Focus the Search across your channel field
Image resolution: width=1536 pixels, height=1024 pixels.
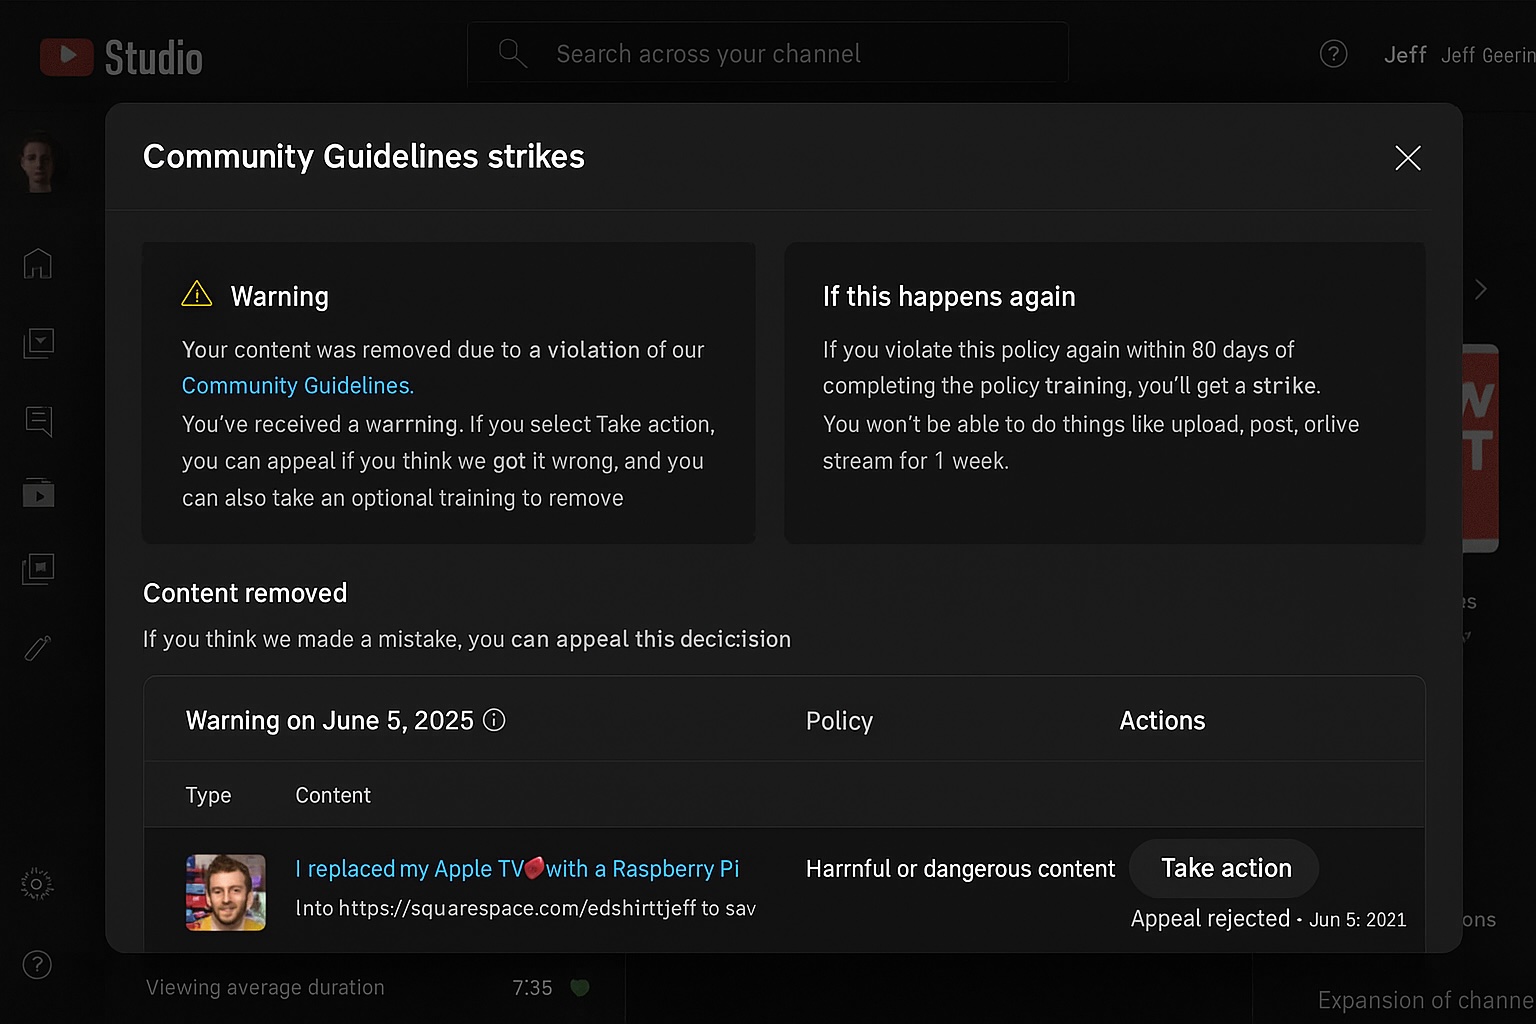[x=768, y=54]
